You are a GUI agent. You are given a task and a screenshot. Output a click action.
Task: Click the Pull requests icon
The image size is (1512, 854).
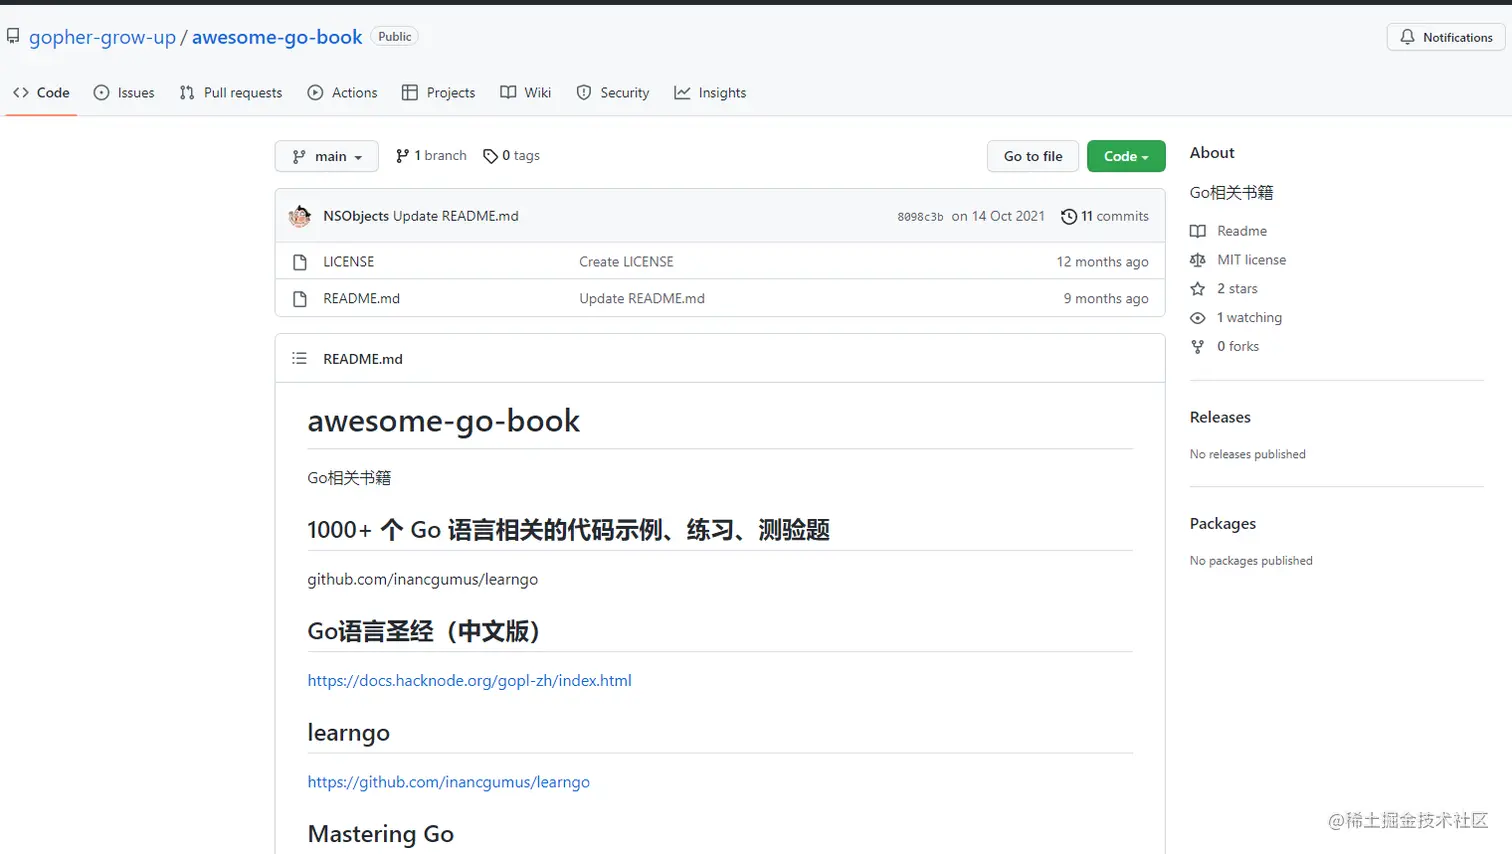click(x=187, y=93)
